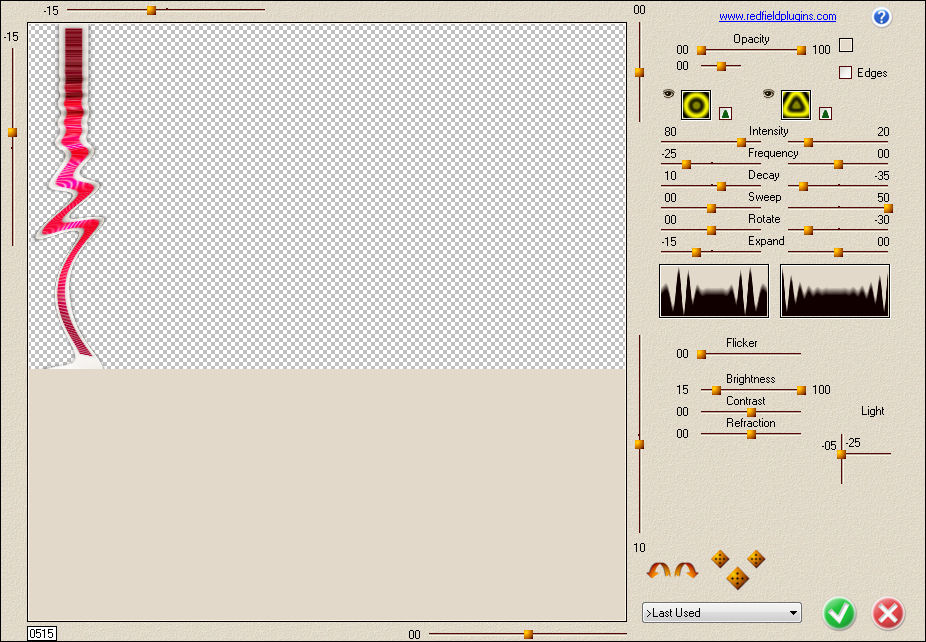Click right Expand slider handle at 00

coord(838,253)
